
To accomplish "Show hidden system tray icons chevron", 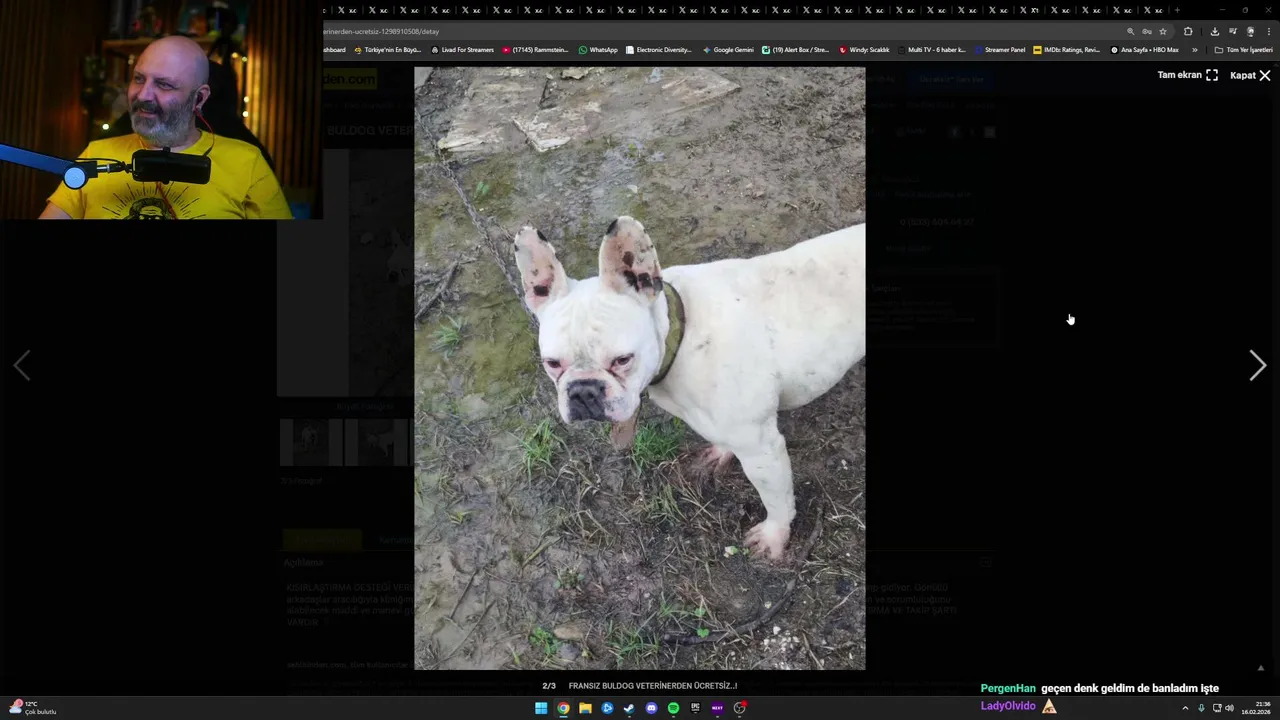I will 1185,708.
